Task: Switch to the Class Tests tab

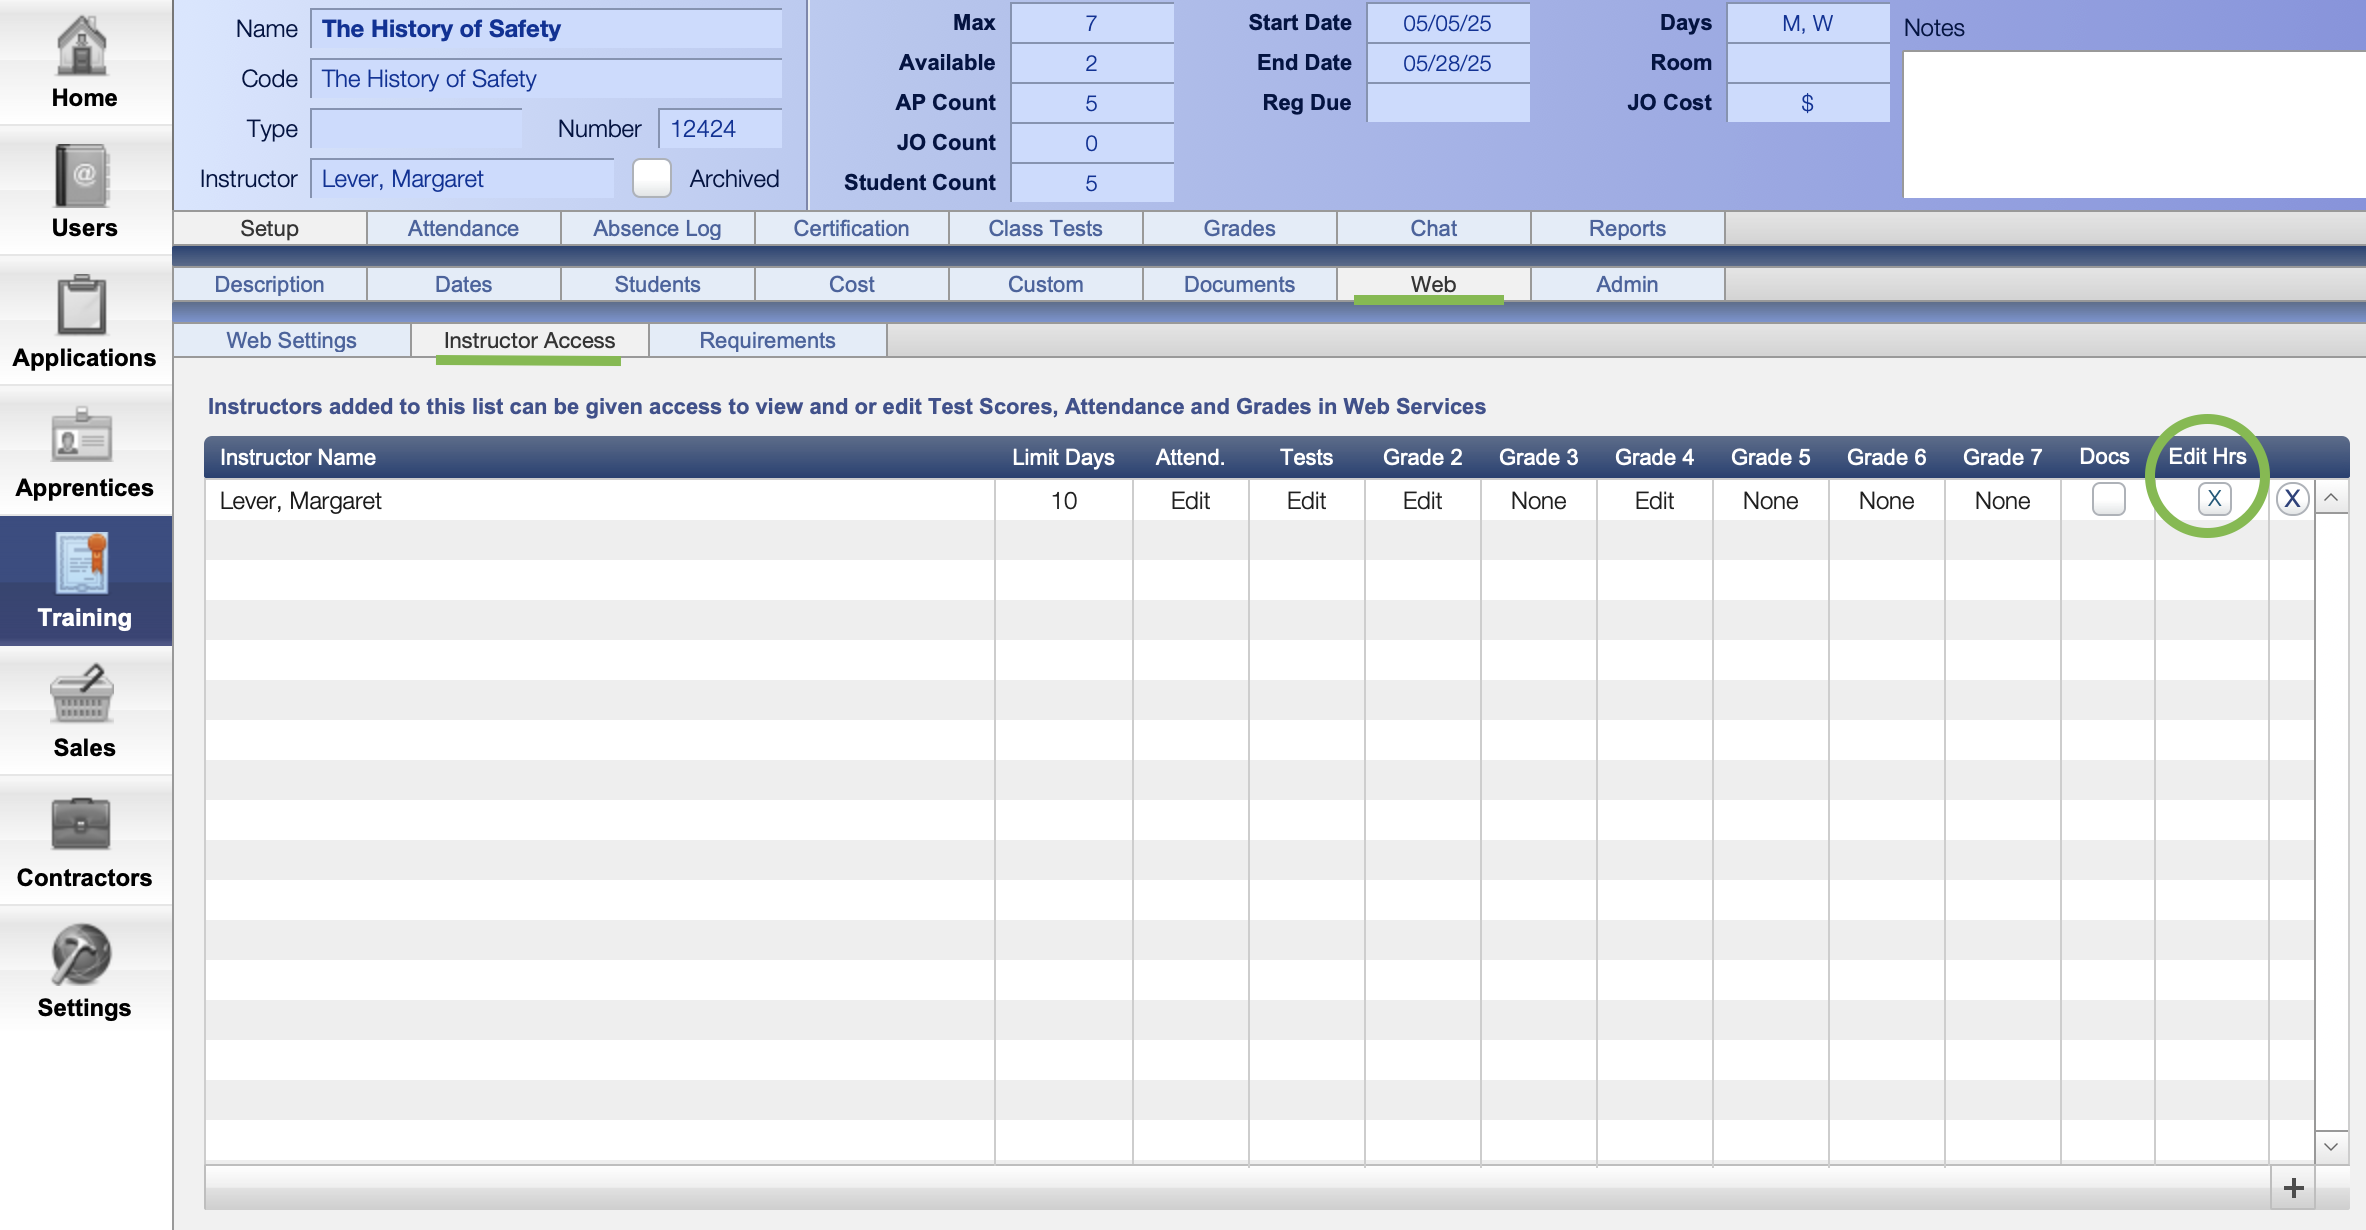Action: pos(1045,228)
